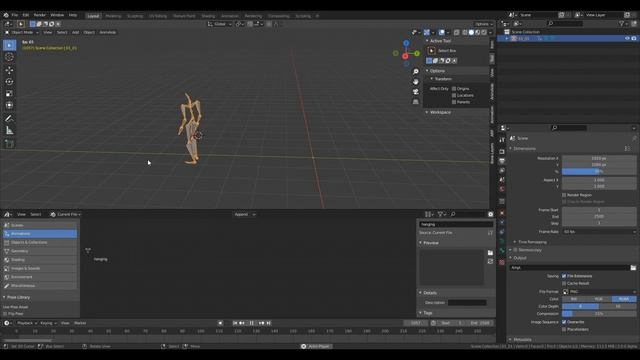Click the folder icon next to Preview
Viewport: 640px width, 360px height.
[x=490, y=253]
